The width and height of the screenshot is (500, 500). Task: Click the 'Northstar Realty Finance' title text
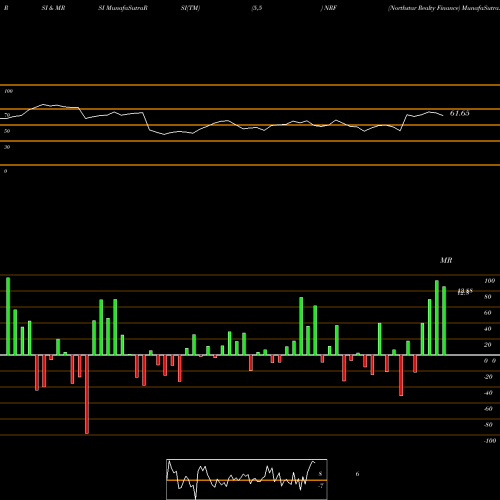424,8
